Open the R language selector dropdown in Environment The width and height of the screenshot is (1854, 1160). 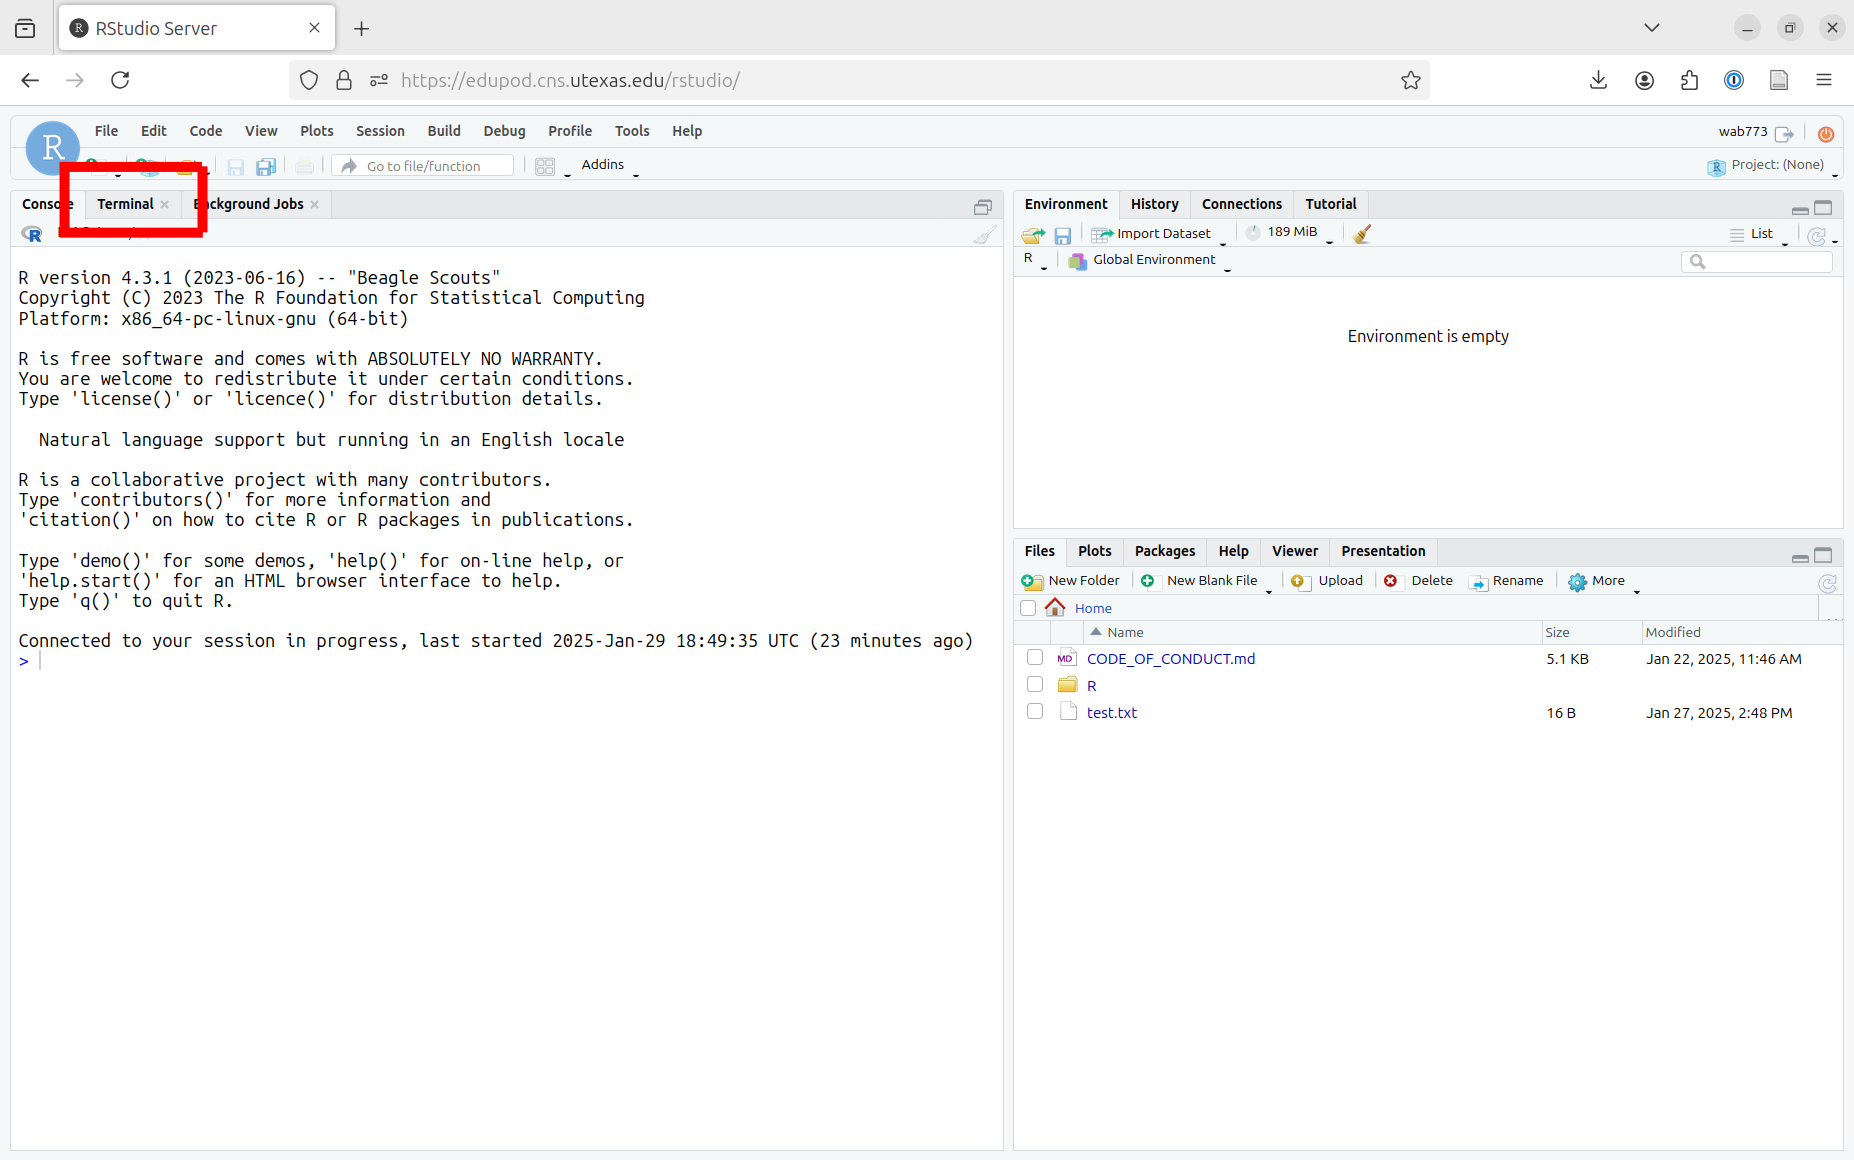pyautogui.click(x=1035, y=259)
